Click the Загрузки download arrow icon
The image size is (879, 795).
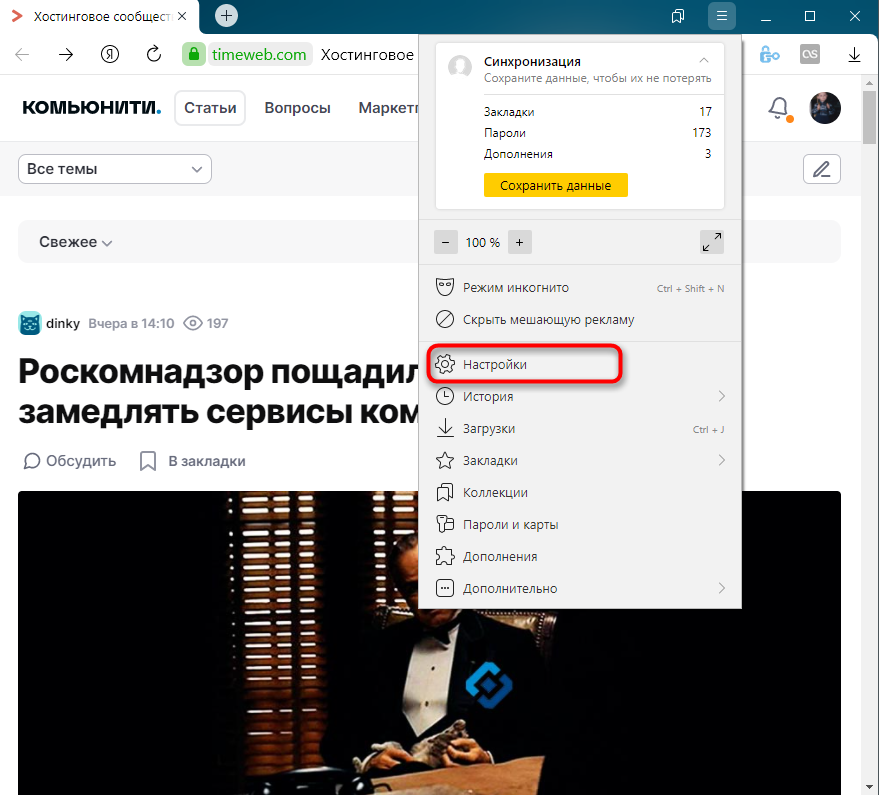(446, 429)
